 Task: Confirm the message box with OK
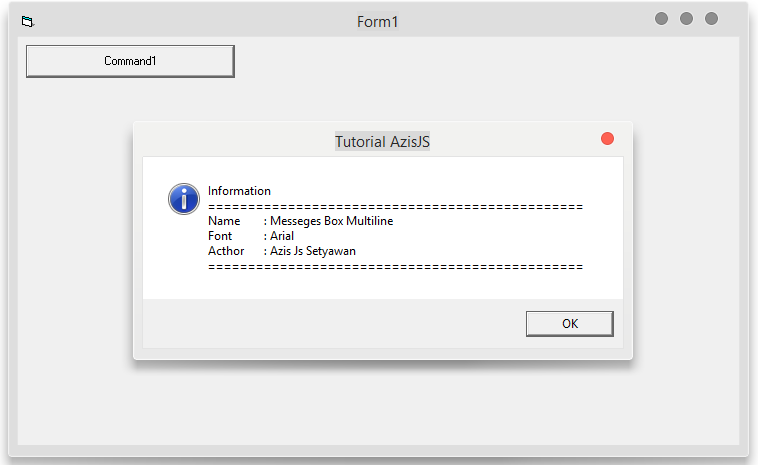pos(569,323)
